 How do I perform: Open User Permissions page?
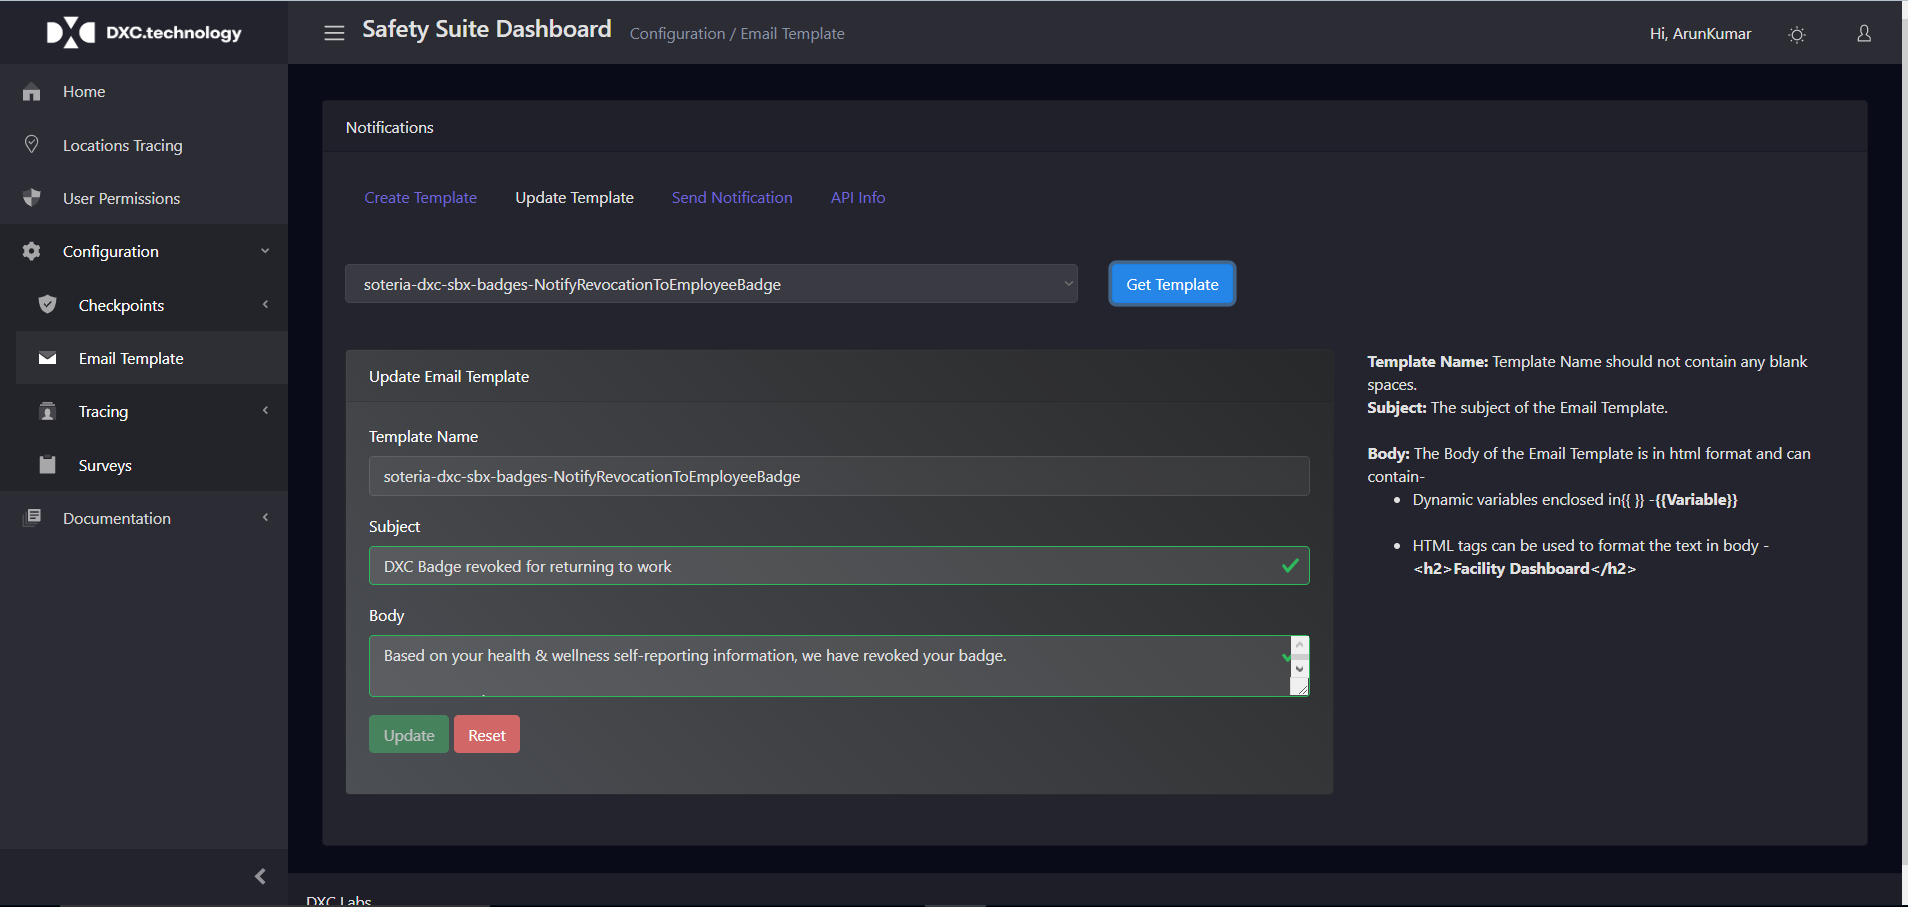(144, 198)
